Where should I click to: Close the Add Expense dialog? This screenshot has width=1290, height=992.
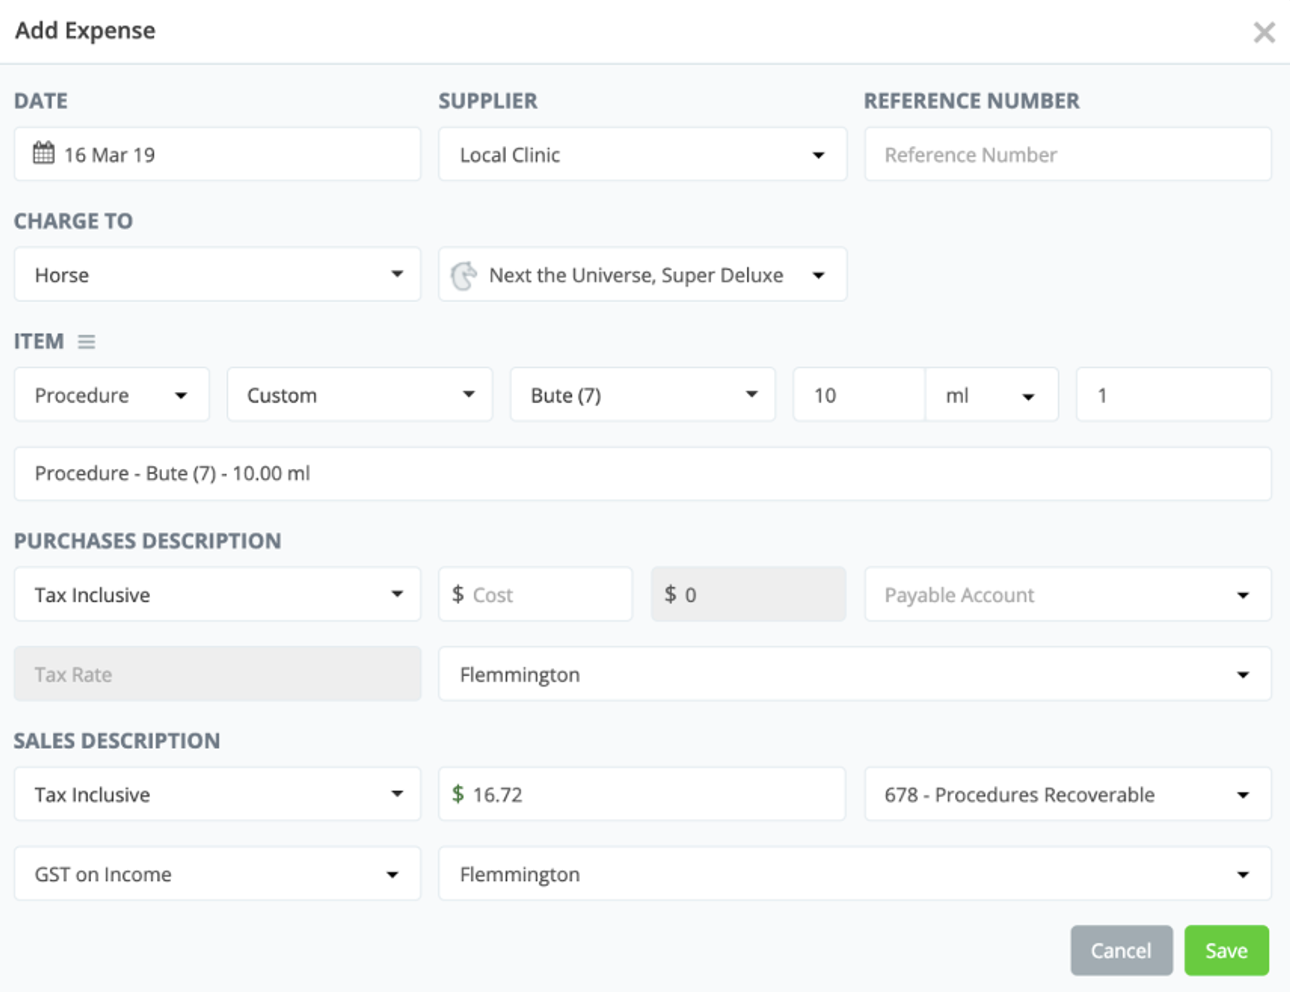[1263, 32]
